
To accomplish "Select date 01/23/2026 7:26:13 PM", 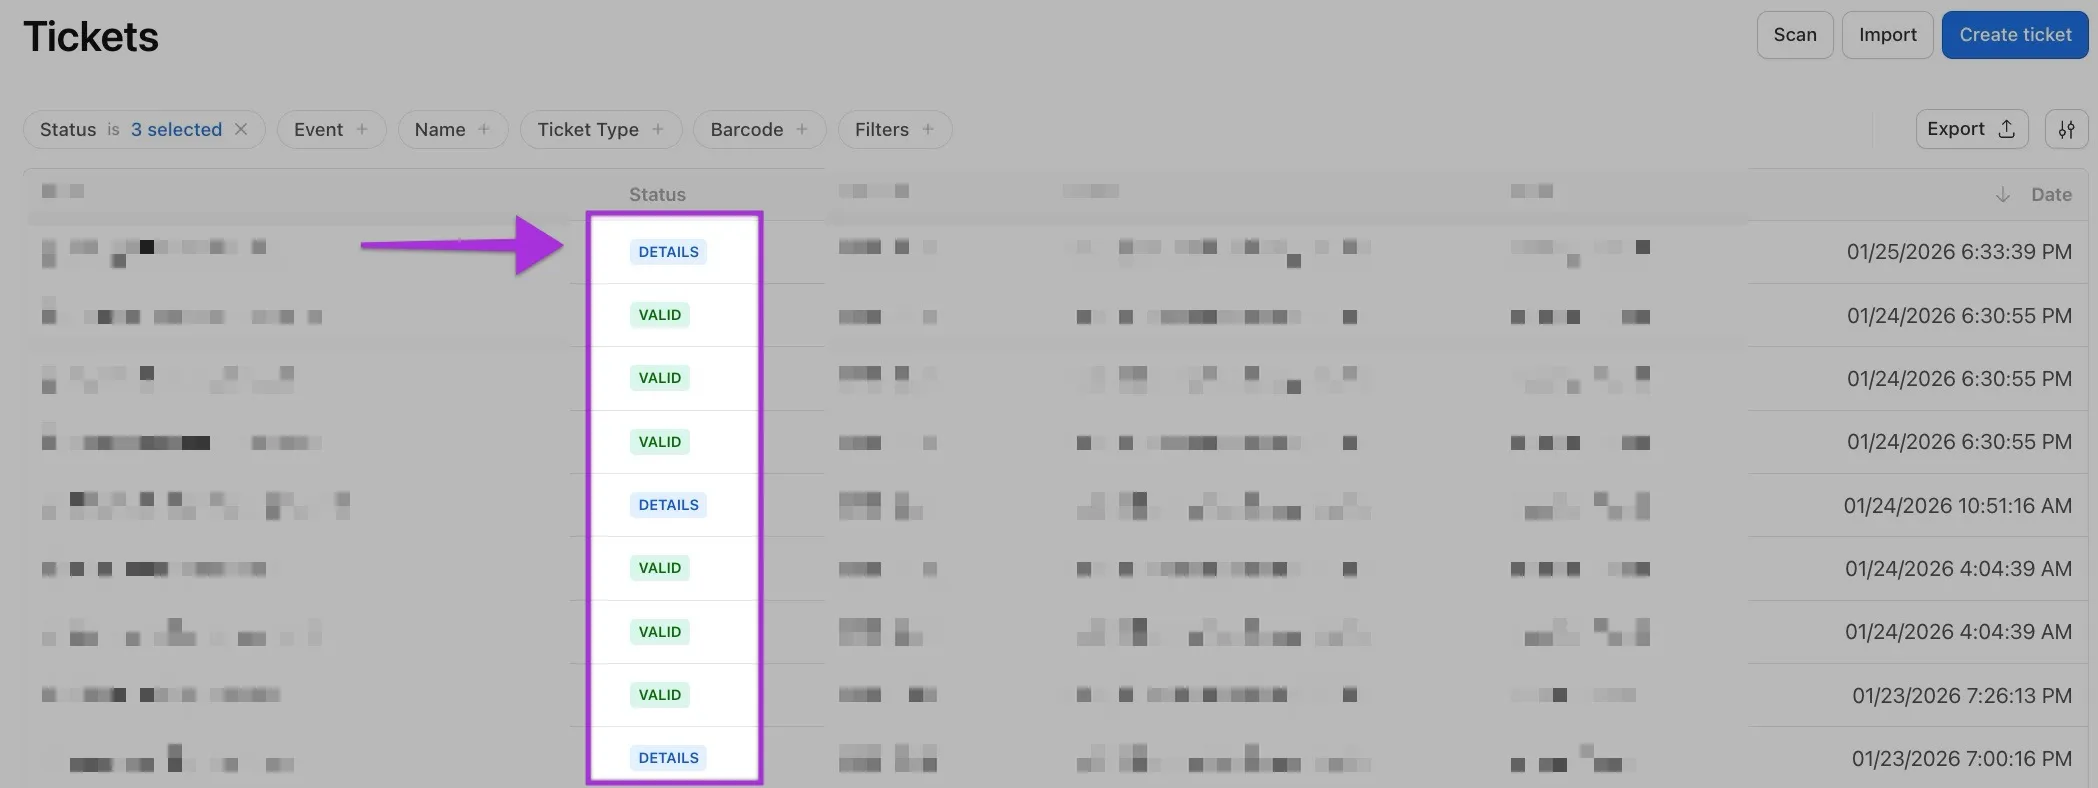I will pos(1962,696).
